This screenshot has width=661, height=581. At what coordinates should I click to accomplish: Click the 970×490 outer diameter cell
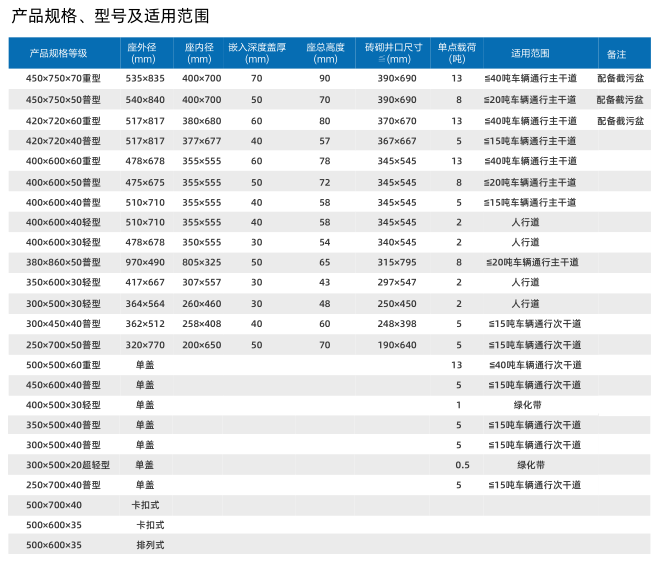[146, 262]
